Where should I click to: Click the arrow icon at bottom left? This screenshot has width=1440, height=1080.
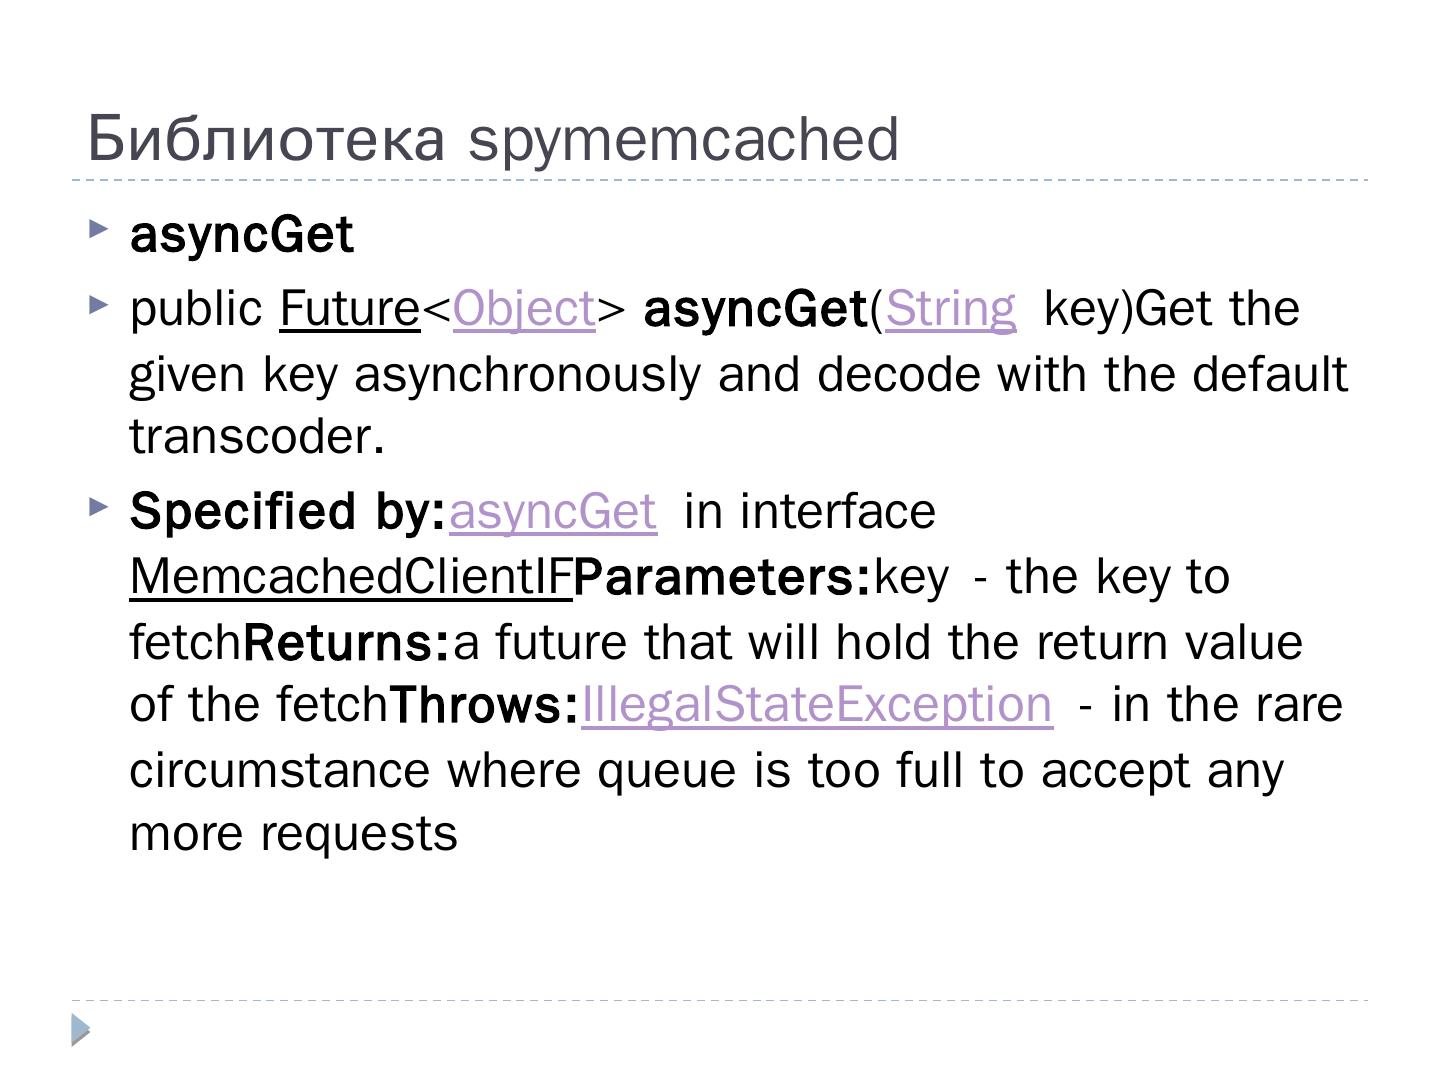(81, 1030)
